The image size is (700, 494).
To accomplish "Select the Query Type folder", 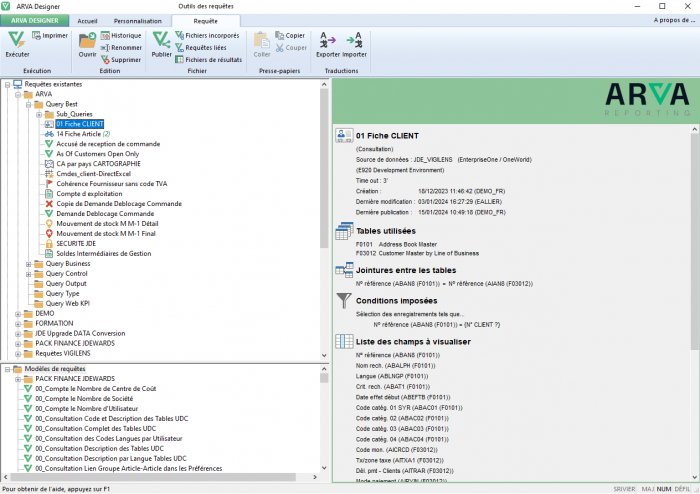I will (x=62, y=294).
